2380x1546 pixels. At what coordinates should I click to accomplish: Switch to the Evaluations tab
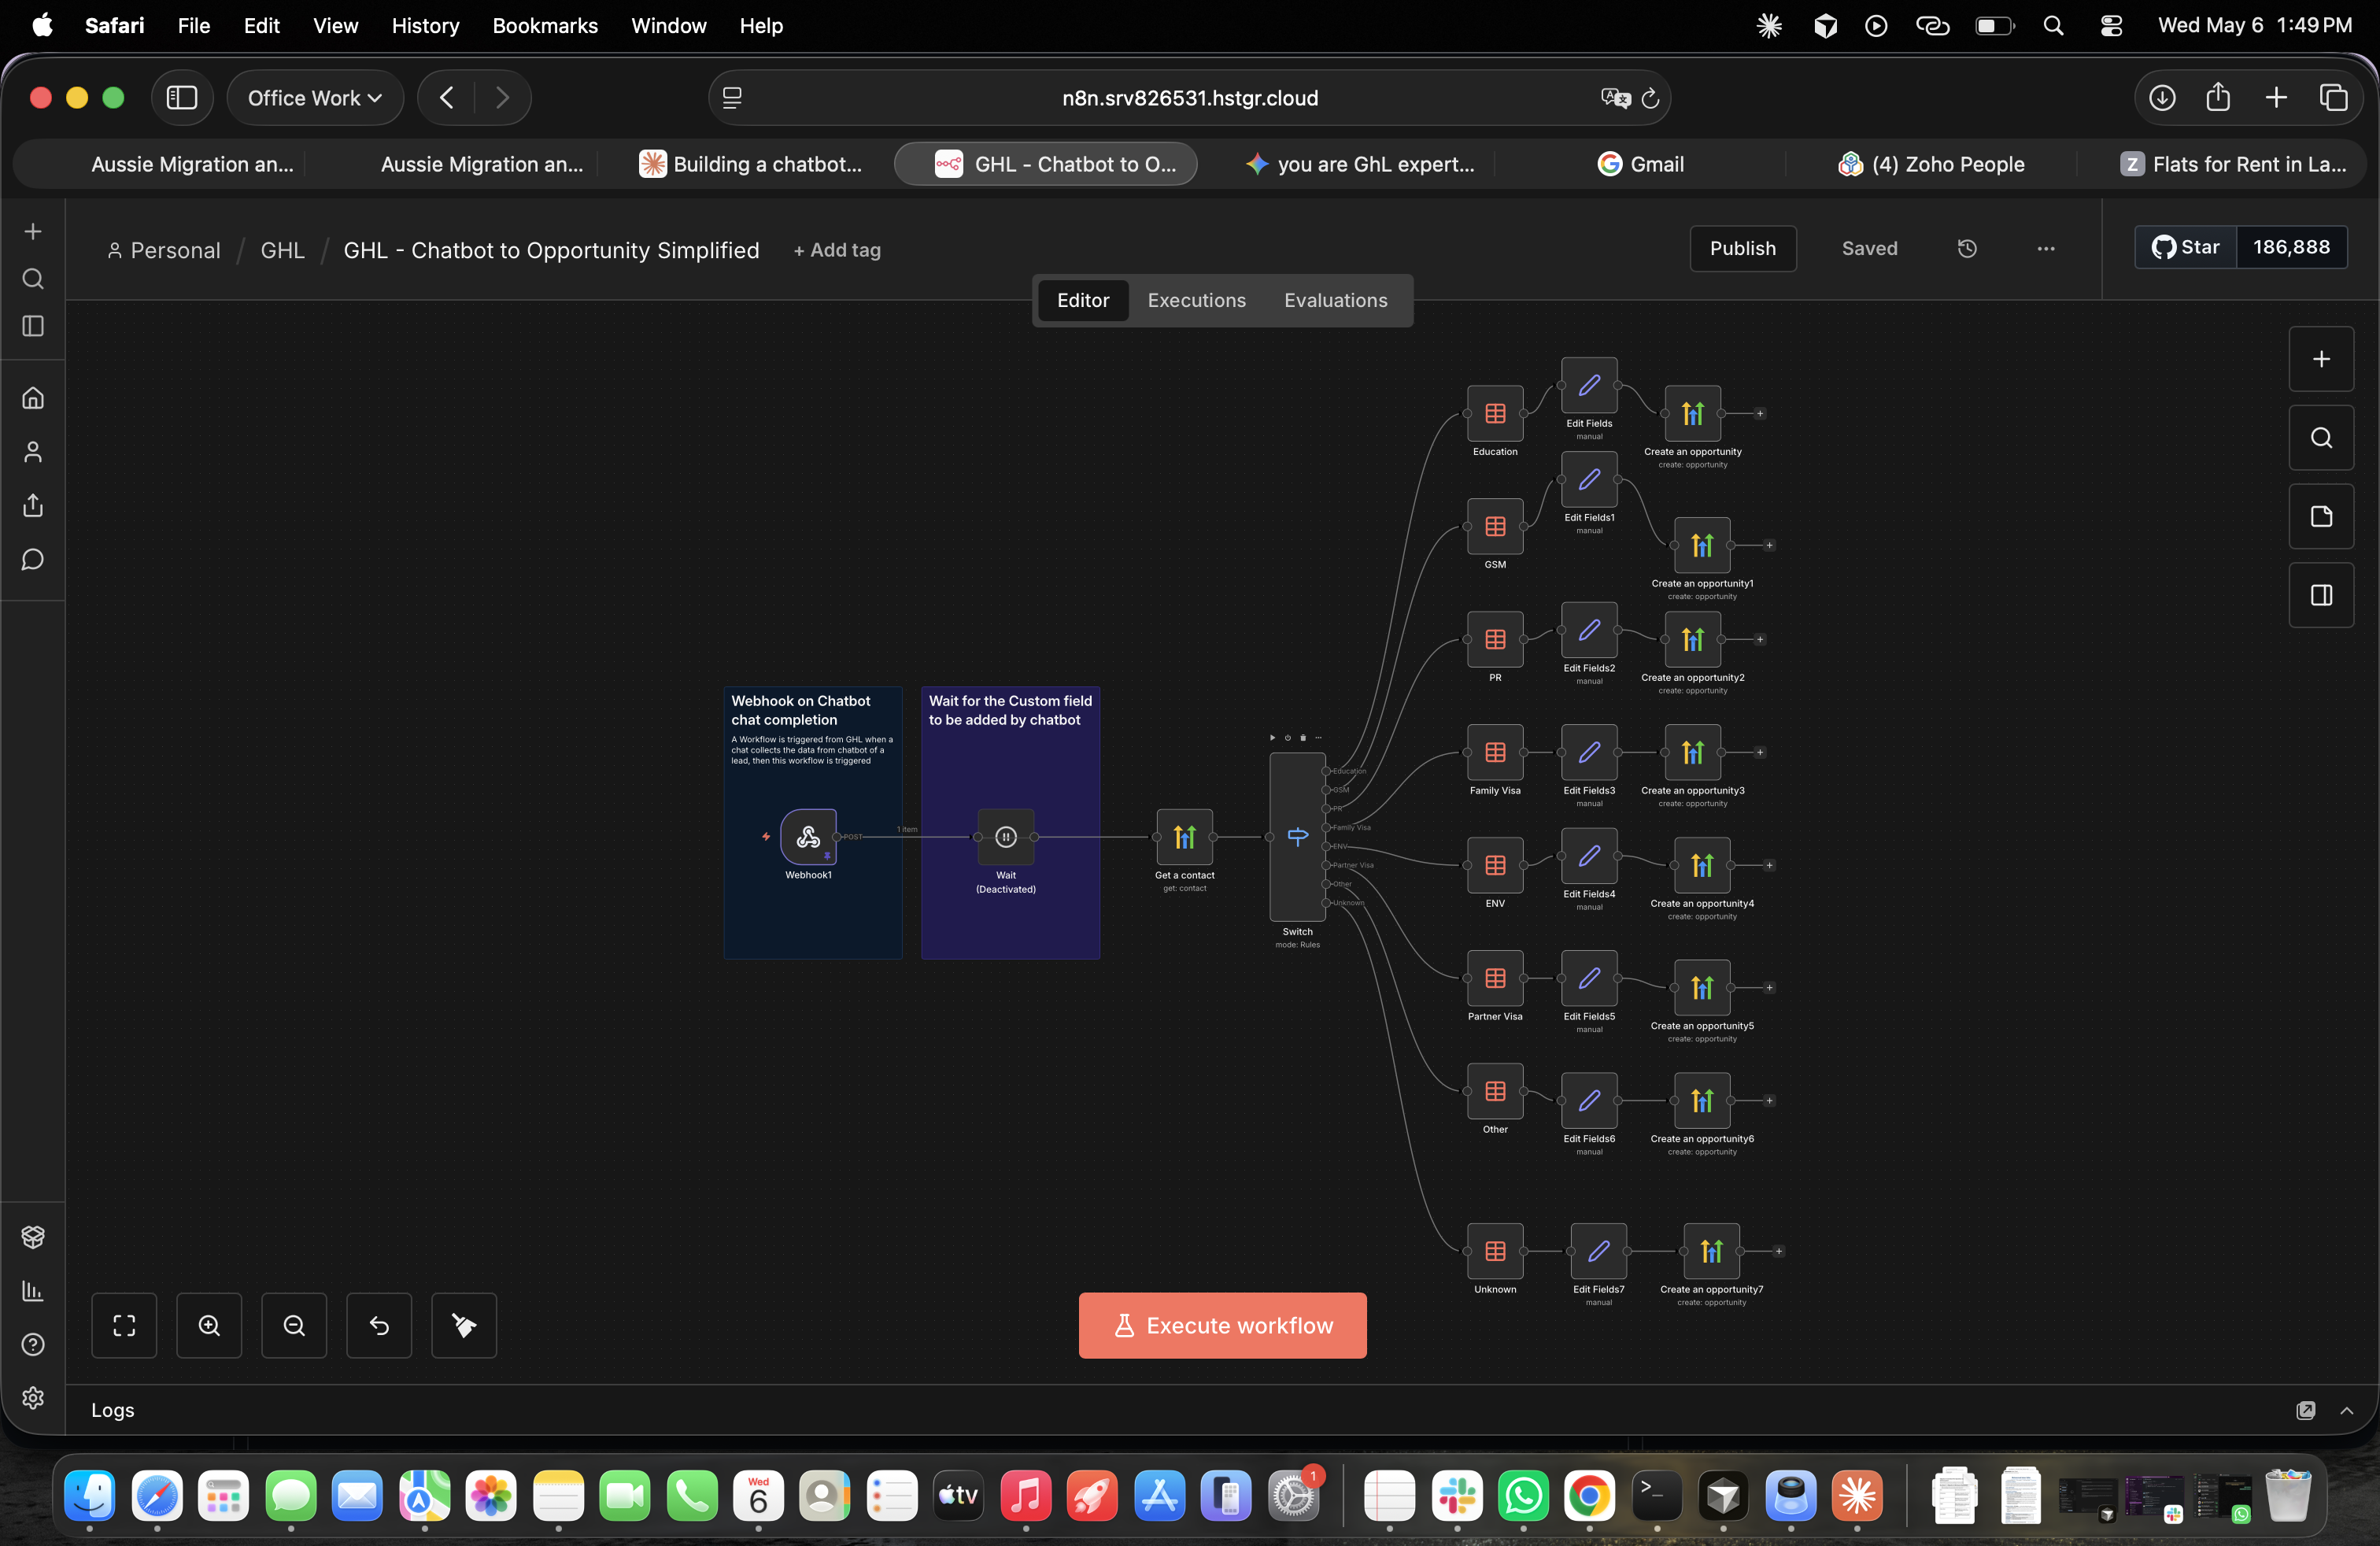pos(1335,300)
